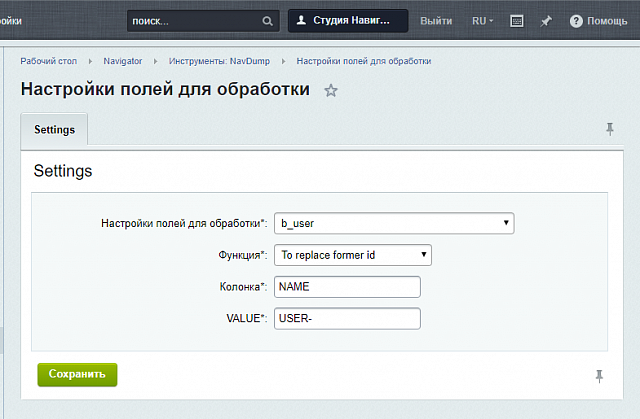The height and width of the screenshot is (419, 640).
Task: Click the Settings section heading
Action: pos(63,171)
